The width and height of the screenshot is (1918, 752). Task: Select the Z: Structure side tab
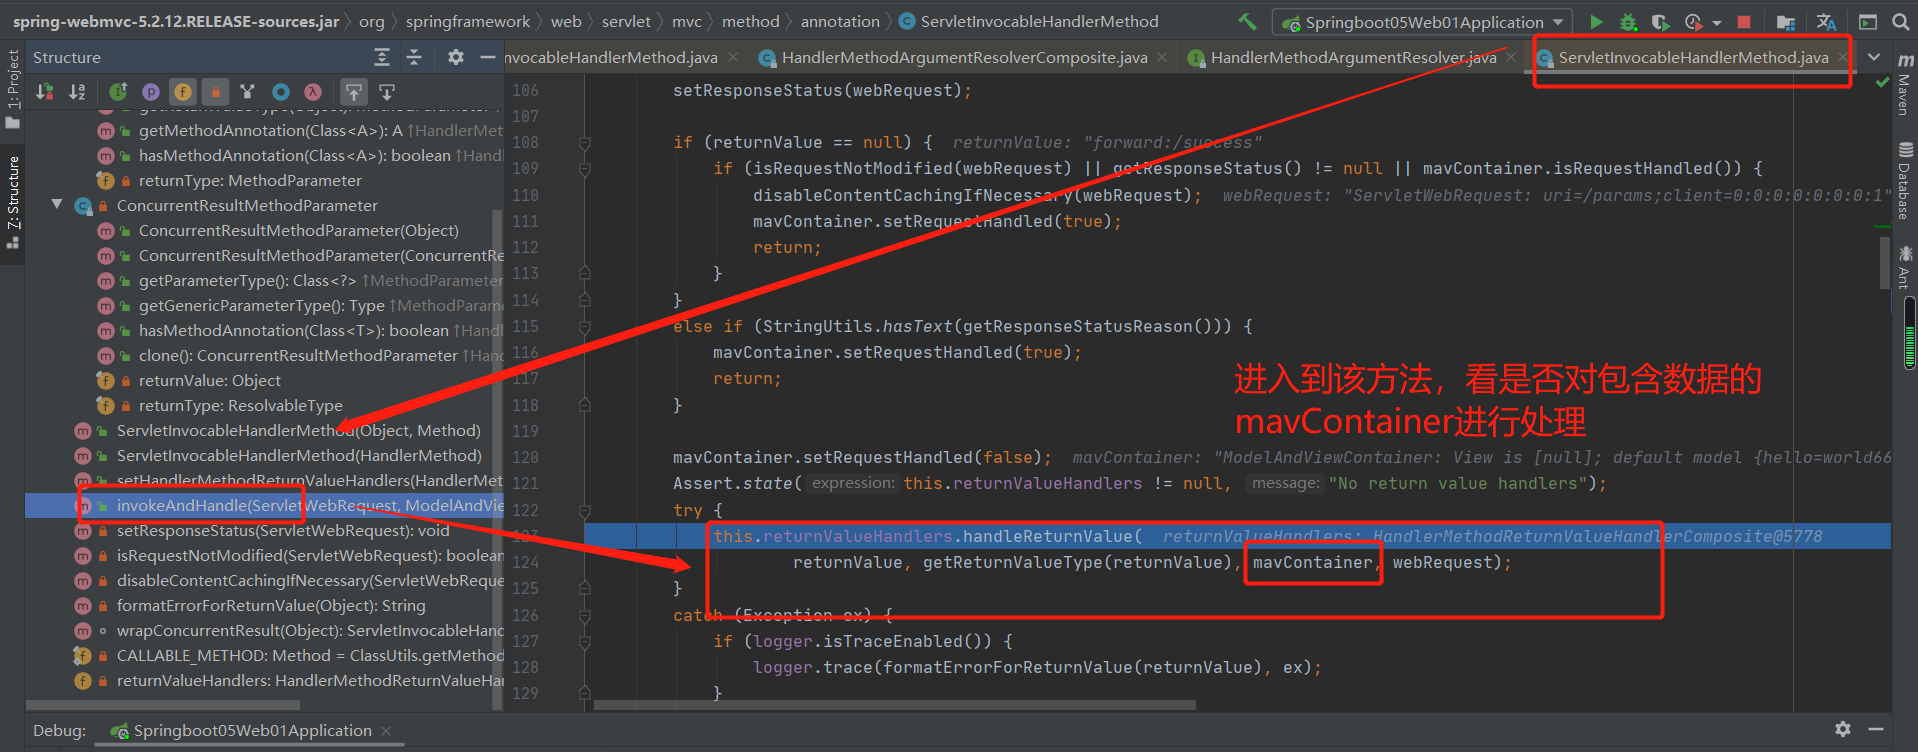point(13,201)
